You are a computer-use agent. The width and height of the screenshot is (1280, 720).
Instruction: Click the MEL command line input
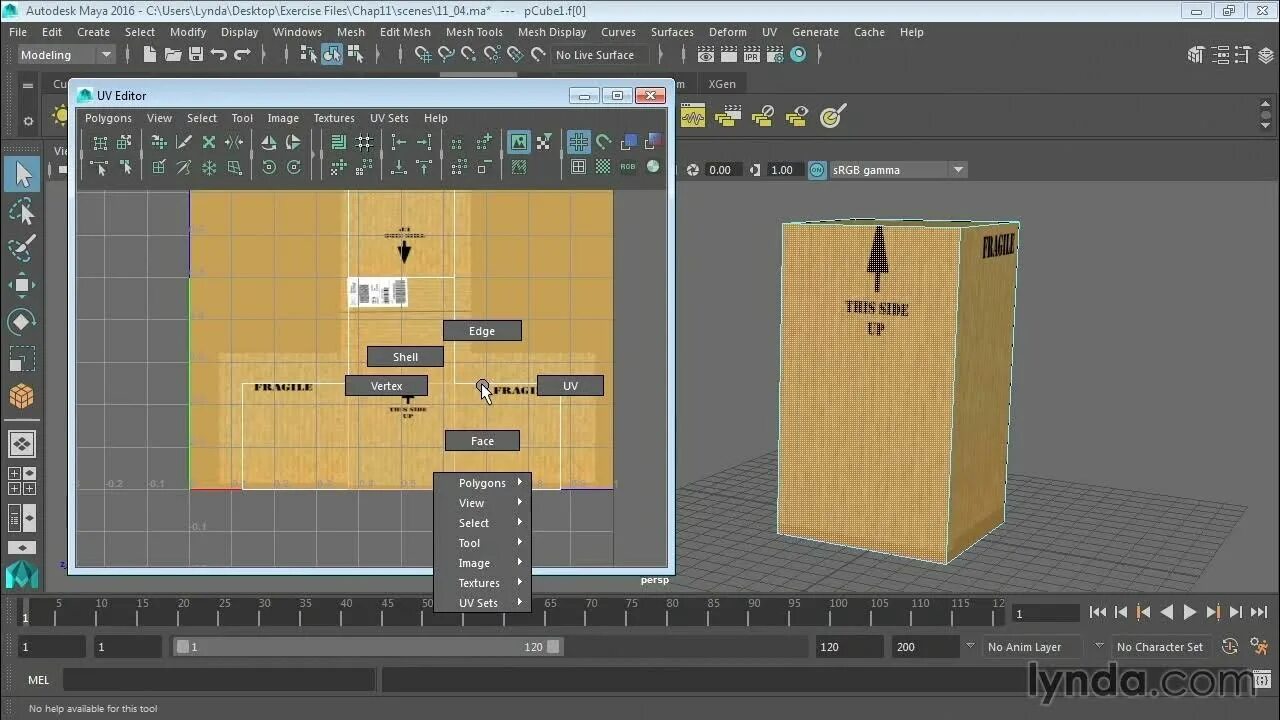tap(217, 680)
